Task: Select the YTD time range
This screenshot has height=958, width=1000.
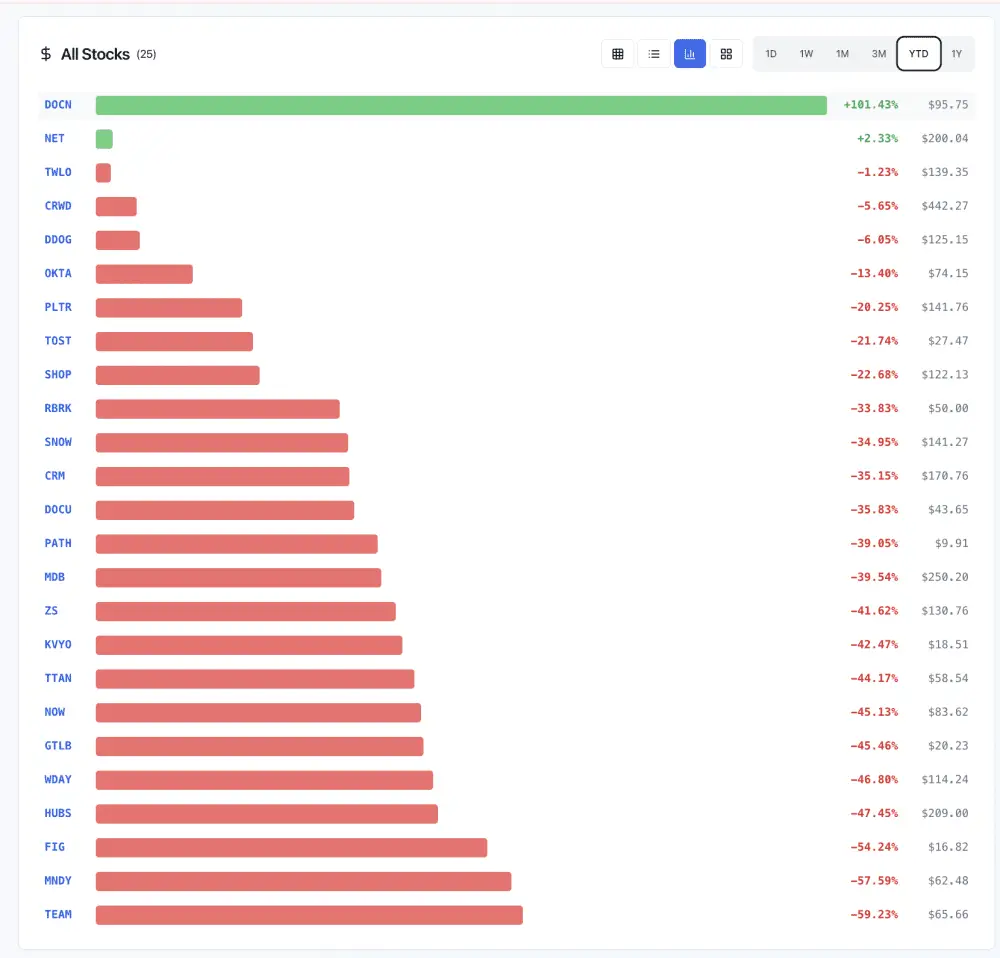Action: tap(918, 54)
